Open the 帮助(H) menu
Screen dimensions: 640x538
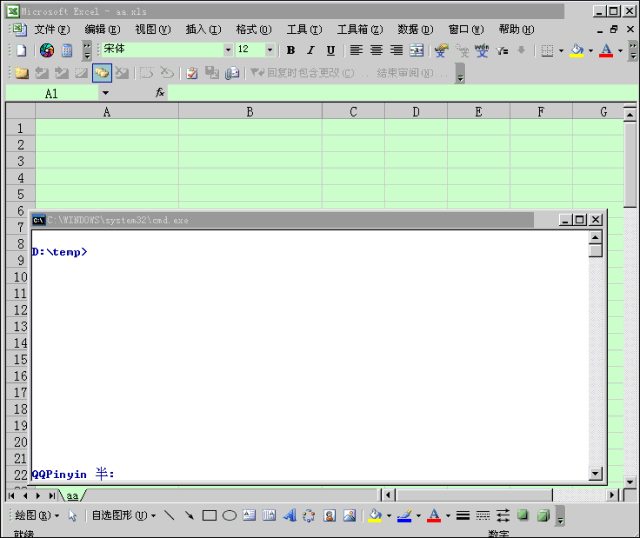click(516, 29)
